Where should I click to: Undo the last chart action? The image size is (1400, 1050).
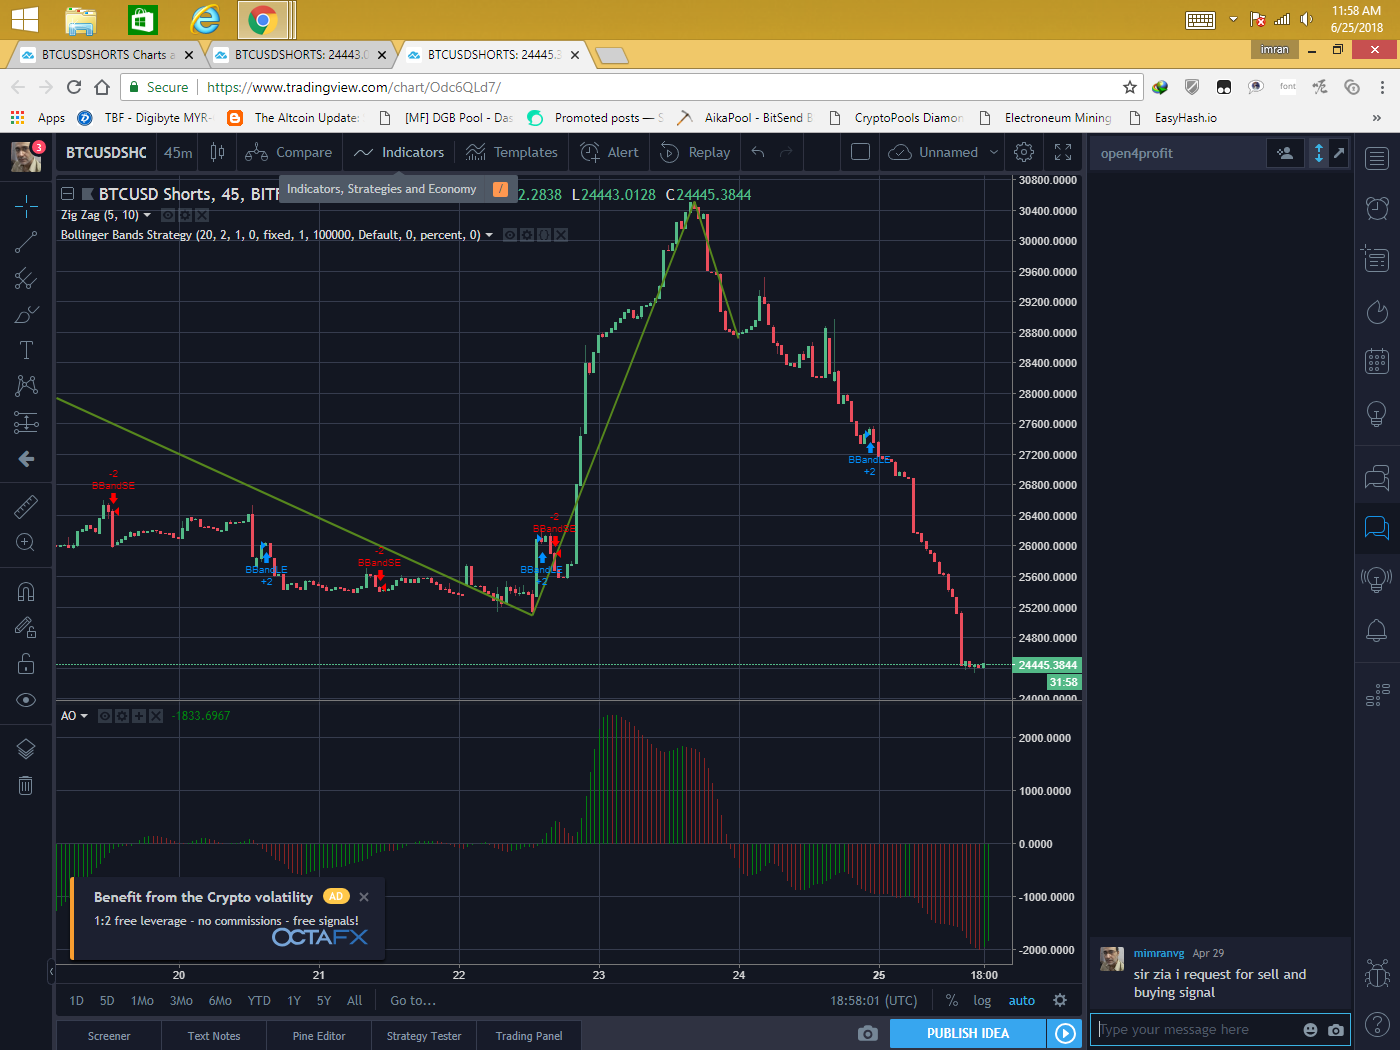[x=758, y=152]
